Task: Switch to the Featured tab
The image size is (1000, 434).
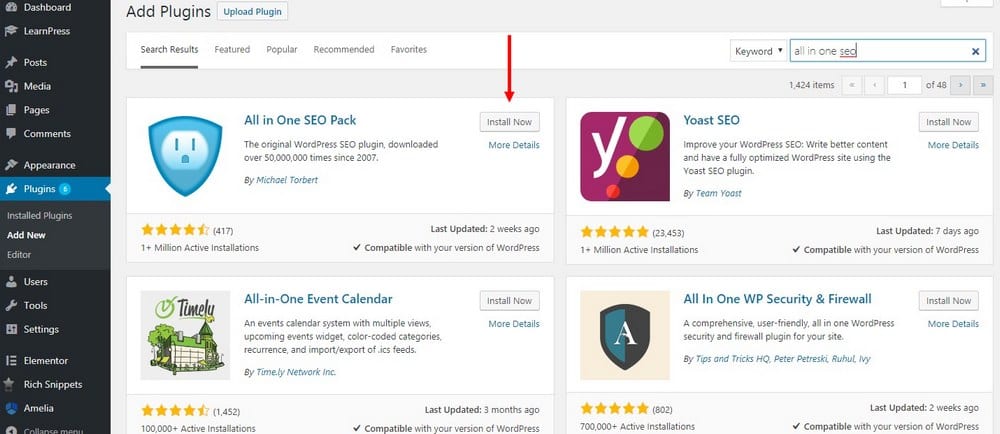Action: click(232, 49)
